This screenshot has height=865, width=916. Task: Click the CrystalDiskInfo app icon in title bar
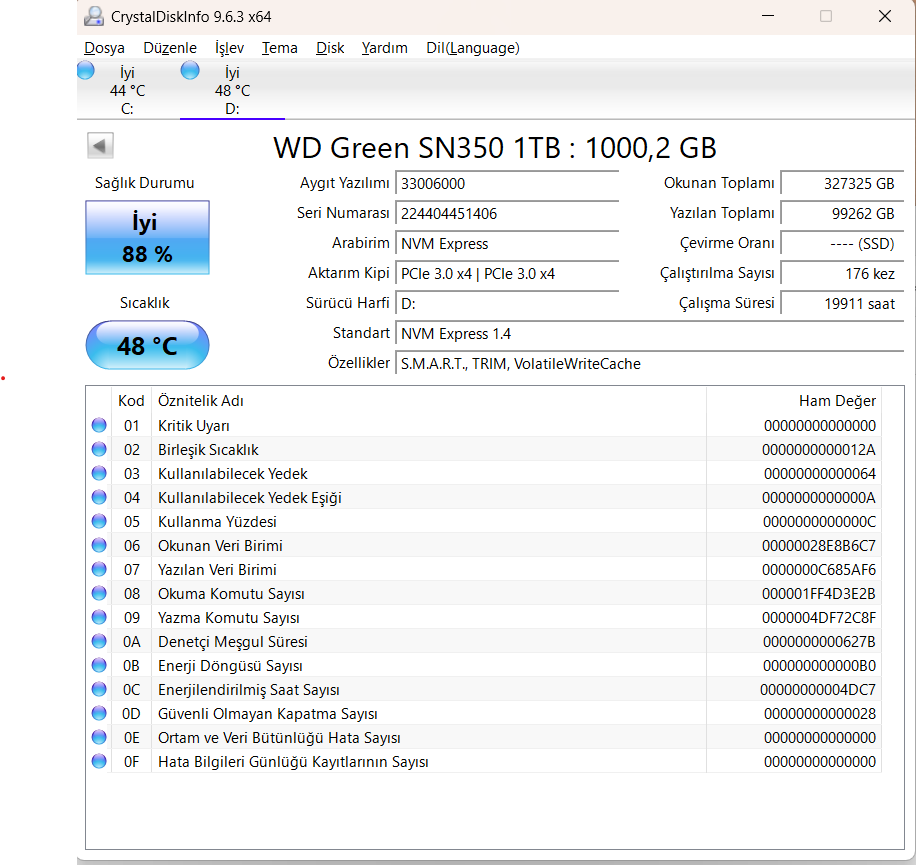point(93,16)
